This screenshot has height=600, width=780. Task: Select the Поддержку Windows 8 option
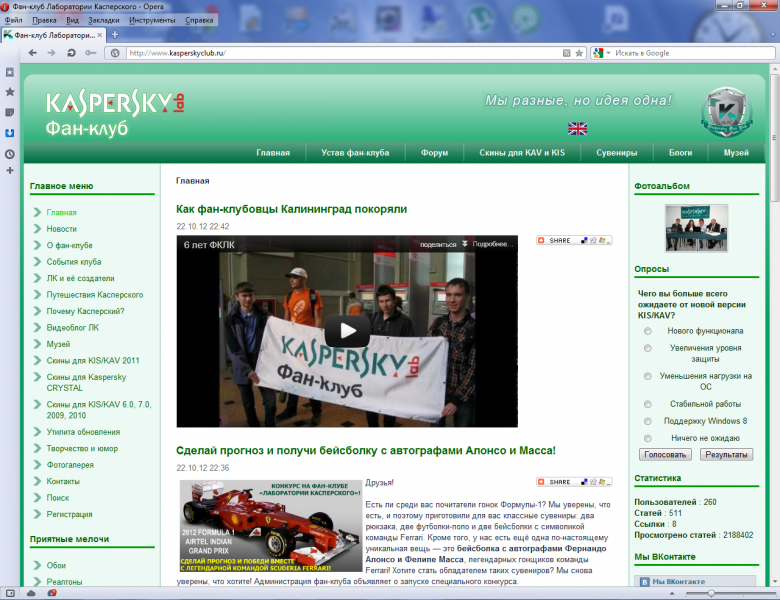tap(648, 421)
